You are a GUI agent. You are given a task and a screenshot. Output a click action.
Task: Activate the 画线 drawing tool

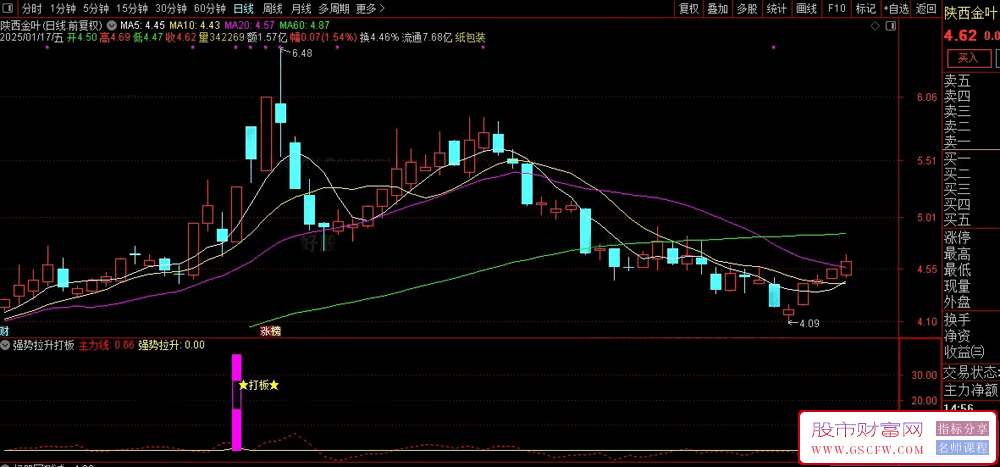[806, 8]
